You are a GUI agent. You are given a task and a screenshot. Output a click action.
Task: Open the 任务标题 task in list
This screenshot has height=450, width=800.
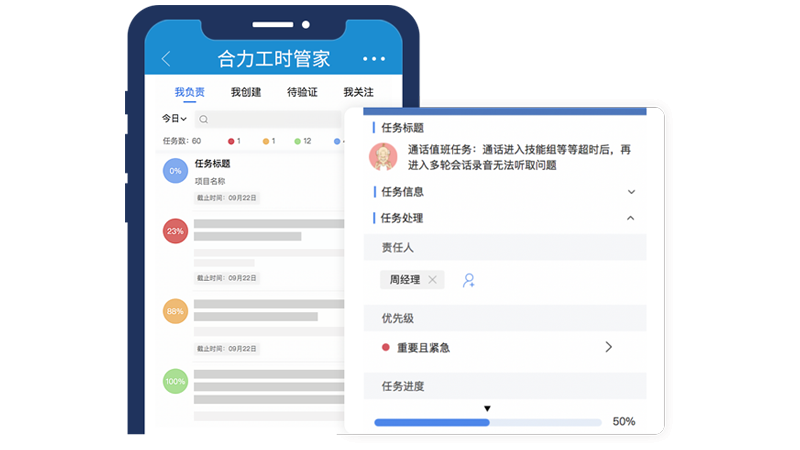pyautogui.click(x=212, y=164)
